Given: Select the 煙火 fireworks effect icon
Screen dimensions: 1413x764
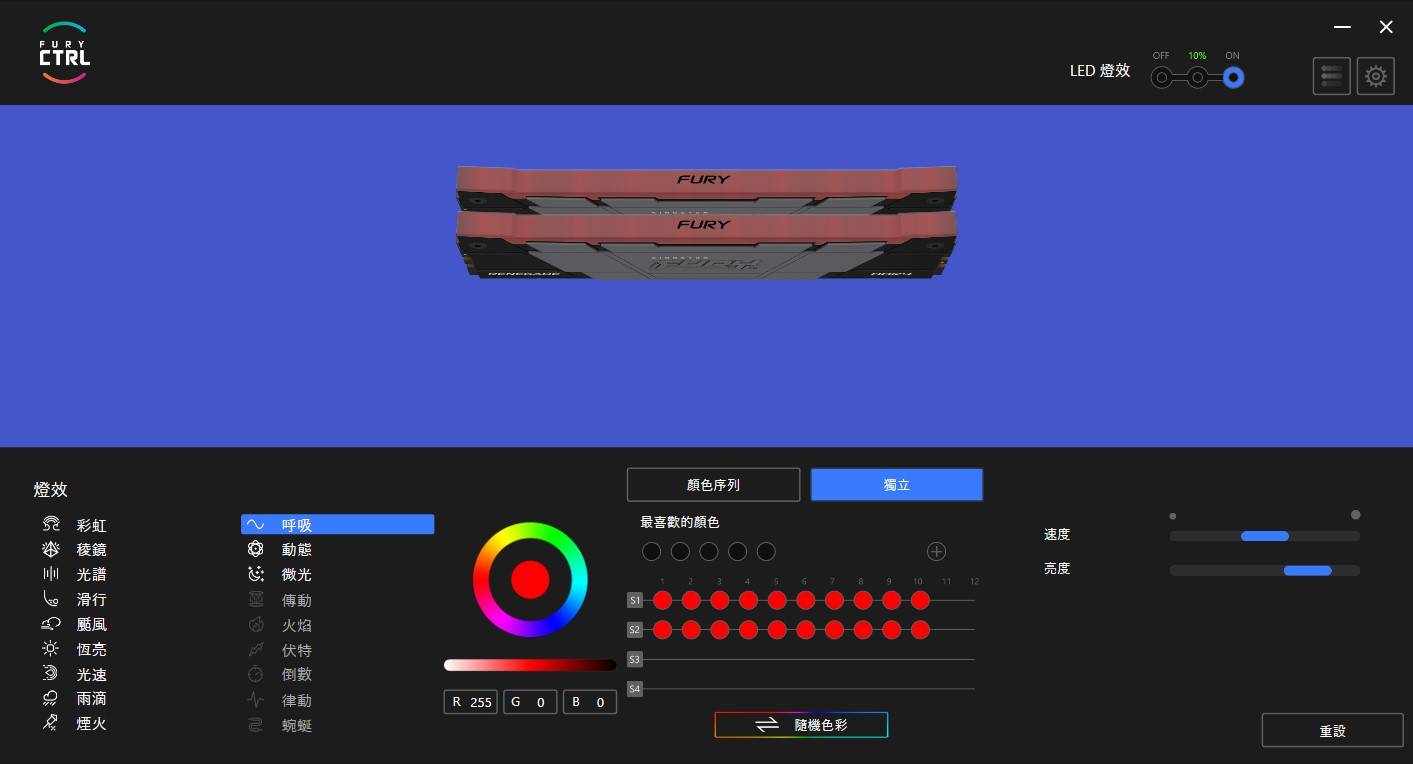Looking at the screenshot, I should 51,723.
